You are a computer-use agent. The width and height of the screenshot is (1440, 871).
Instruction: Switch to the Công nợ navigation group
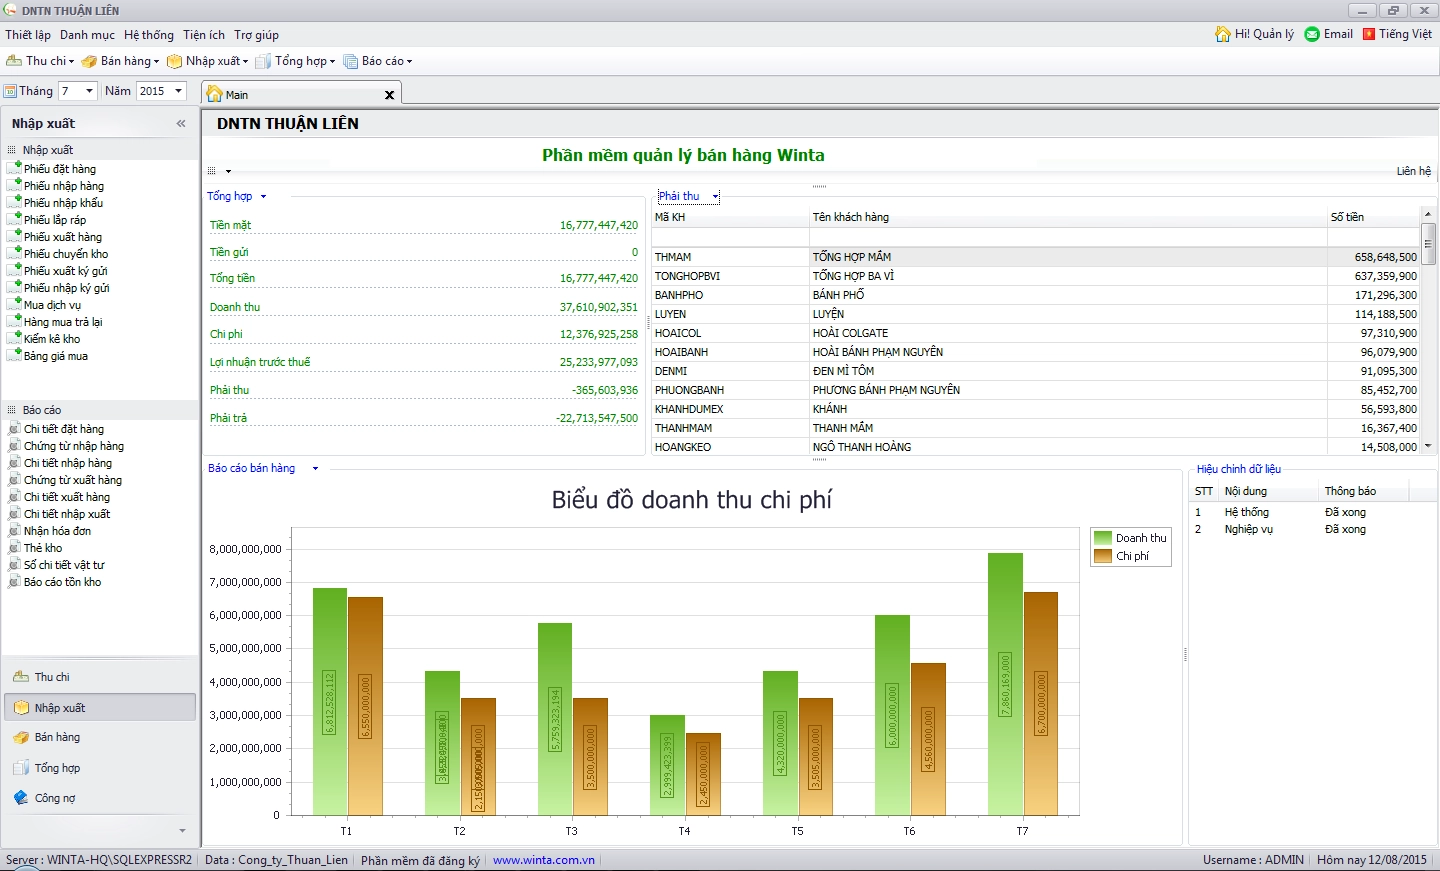(x=100, y=798)
